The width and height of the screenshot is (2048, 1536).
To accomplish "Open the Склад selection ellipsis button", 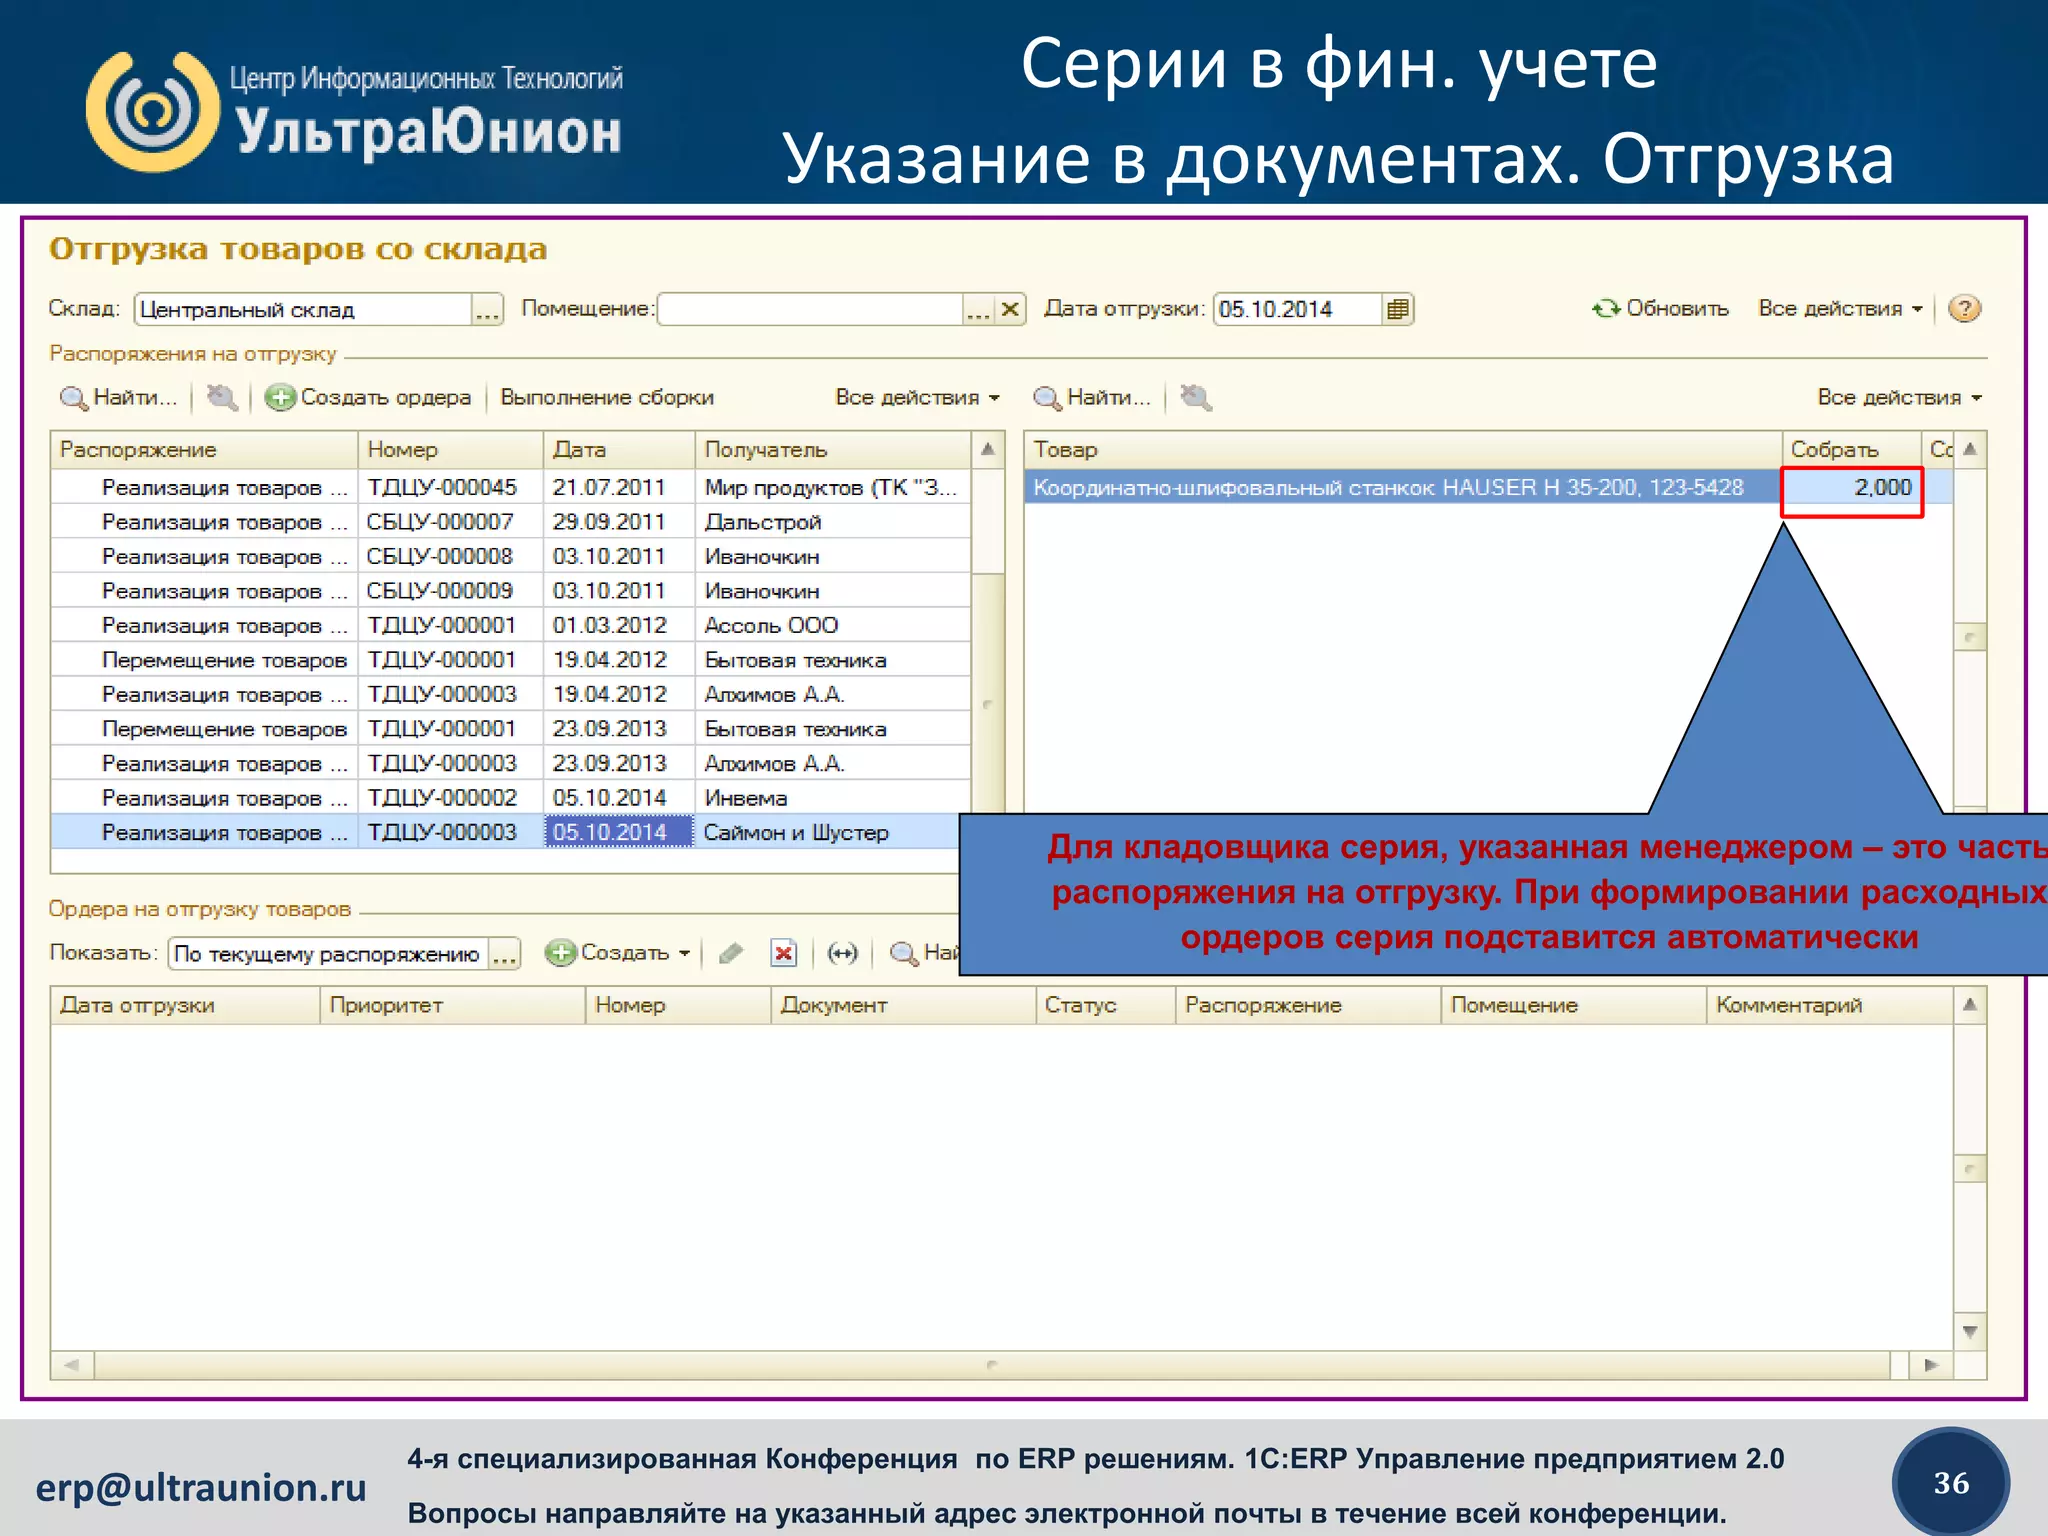I will point(487,310).
